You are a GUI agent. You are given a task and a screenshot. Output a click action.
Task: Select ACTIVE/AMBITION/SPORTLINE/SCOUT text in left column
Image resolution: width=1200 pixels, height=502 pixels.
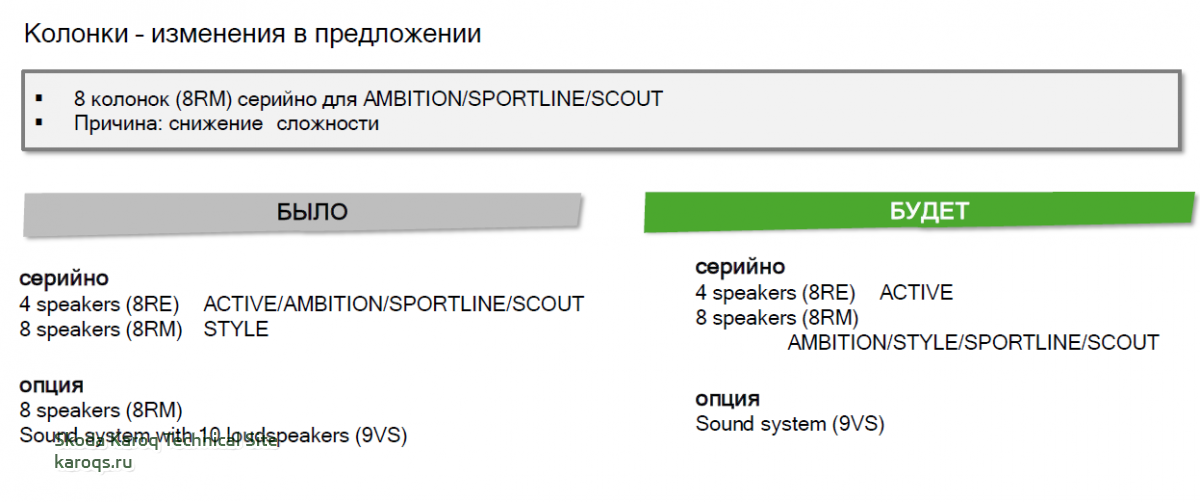pos(393,304)
